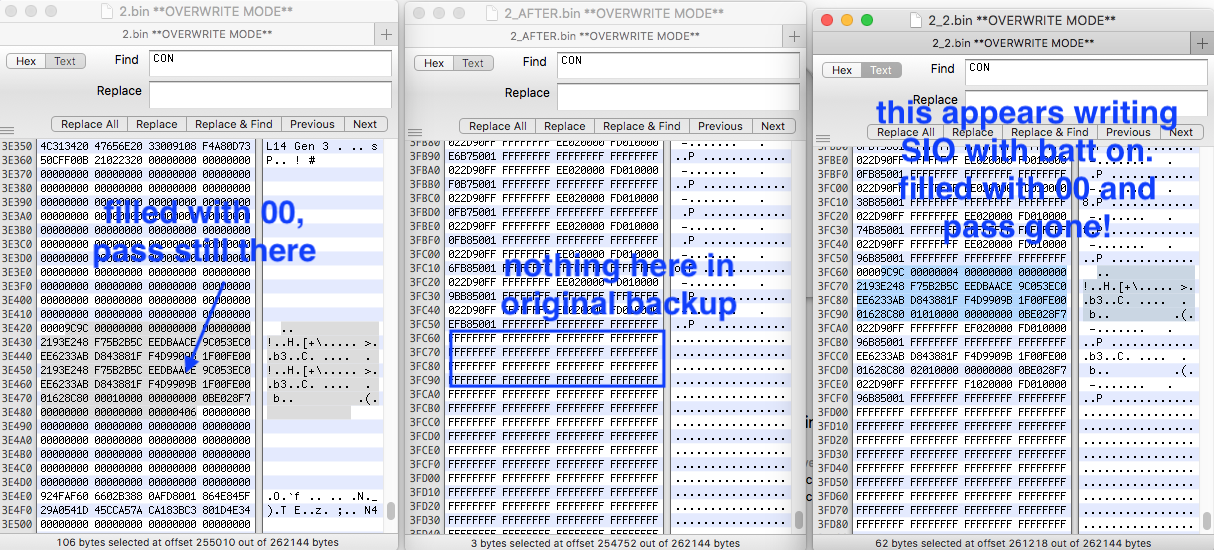Click offset row 3FC70 in 2_2.bin window
This screenshot has width=1214, height=550.
833,285
